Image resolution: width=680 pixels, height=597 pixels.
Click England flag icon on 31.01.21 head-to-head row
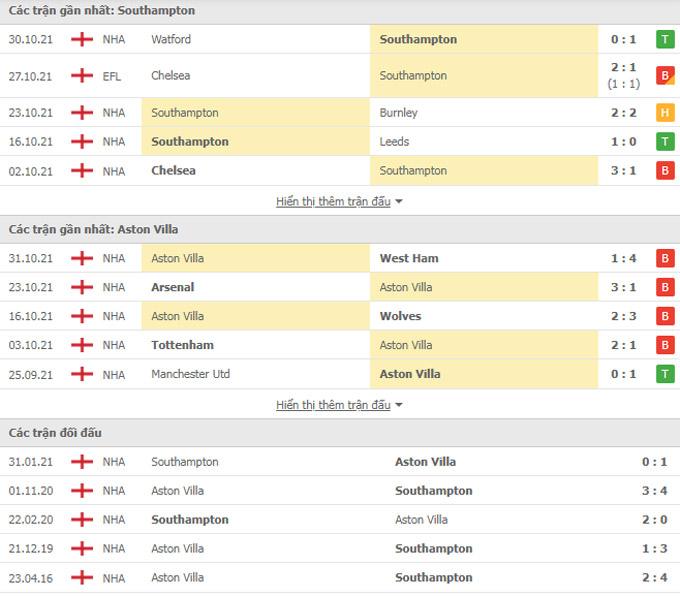[x=82, y=462]
